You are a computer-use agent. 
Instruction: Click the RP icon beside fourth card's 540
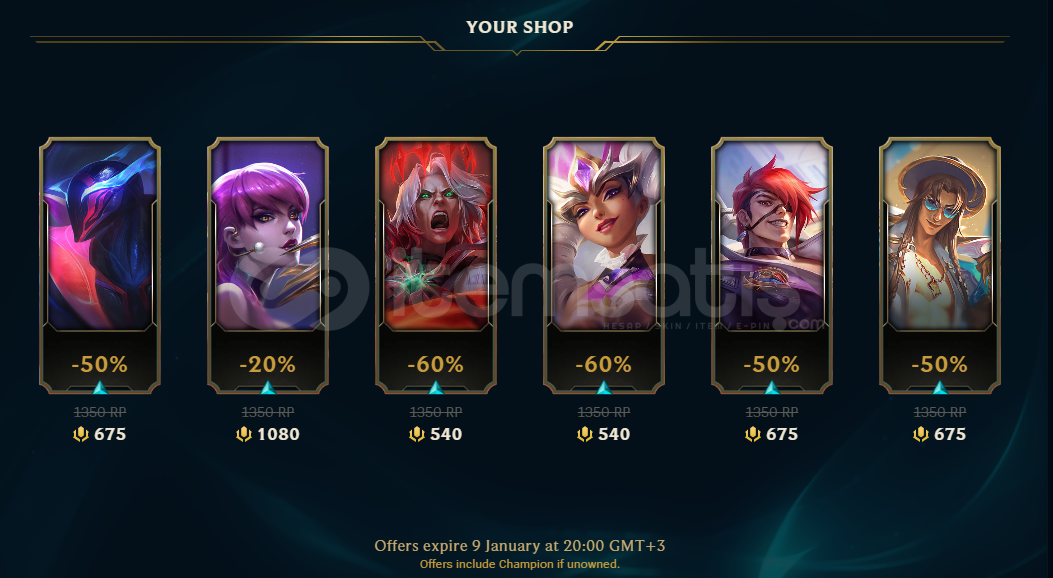tap(584, 434)
